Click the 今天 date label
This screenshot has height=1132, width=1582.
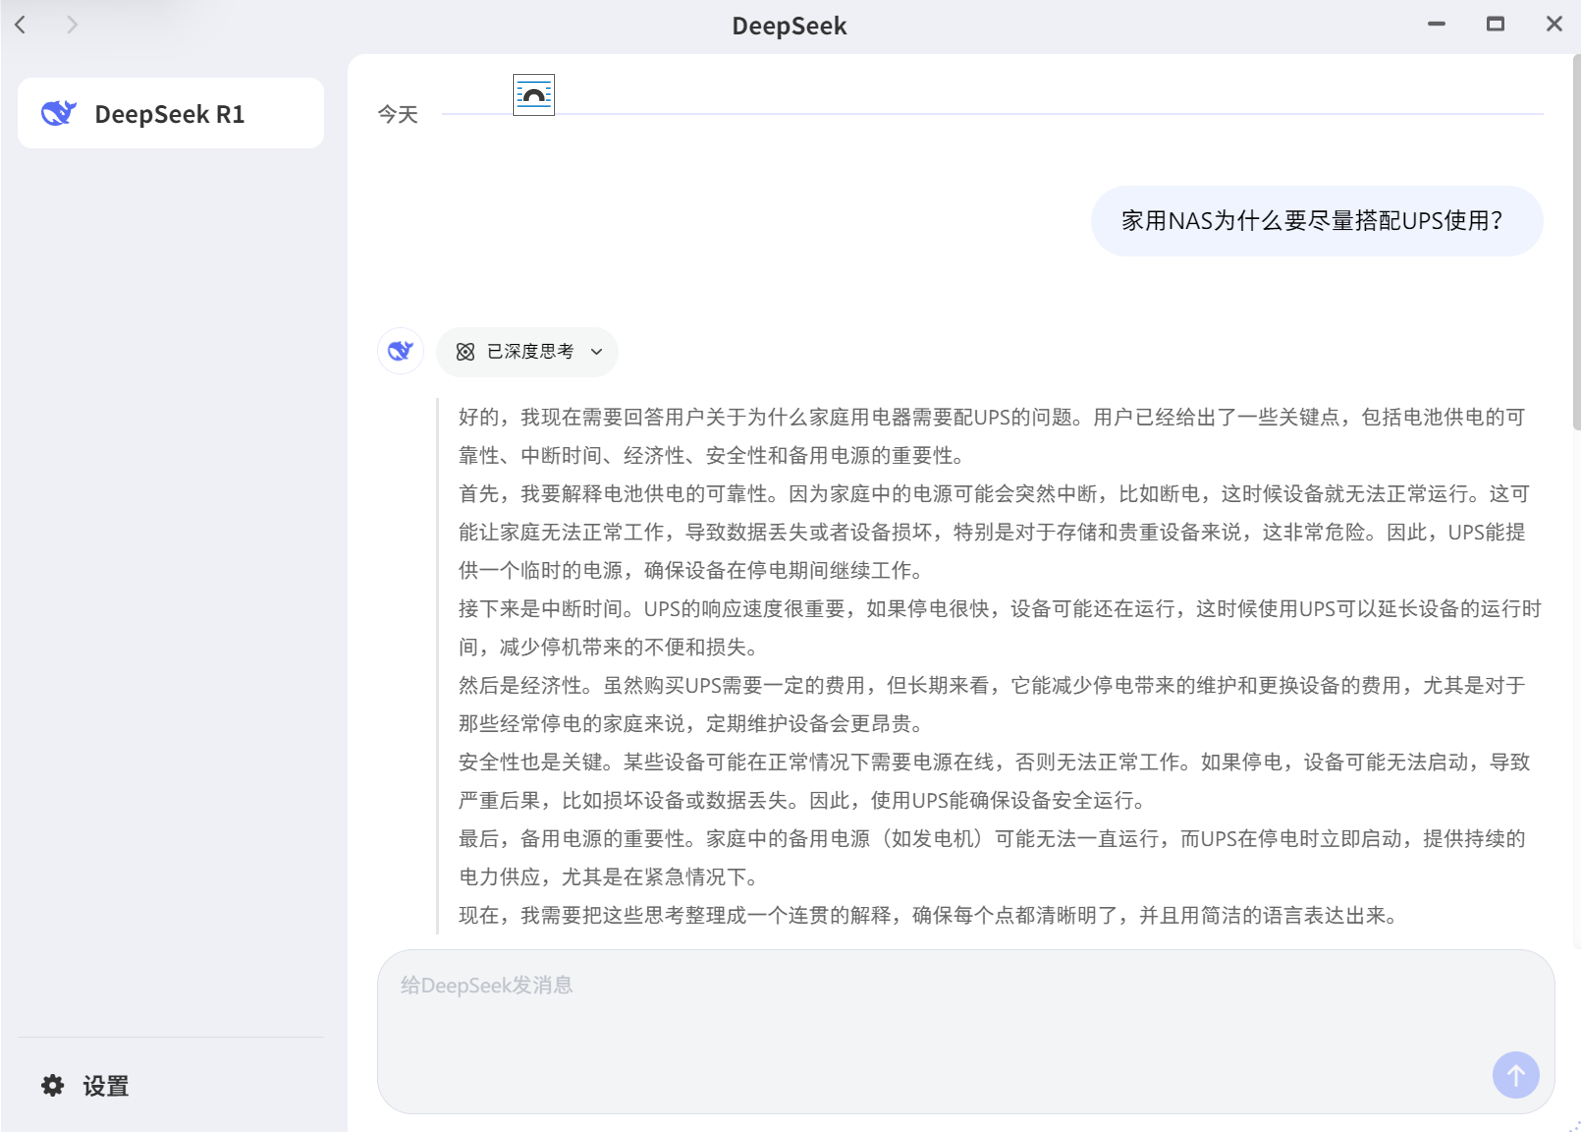click(x=398, y=115)
